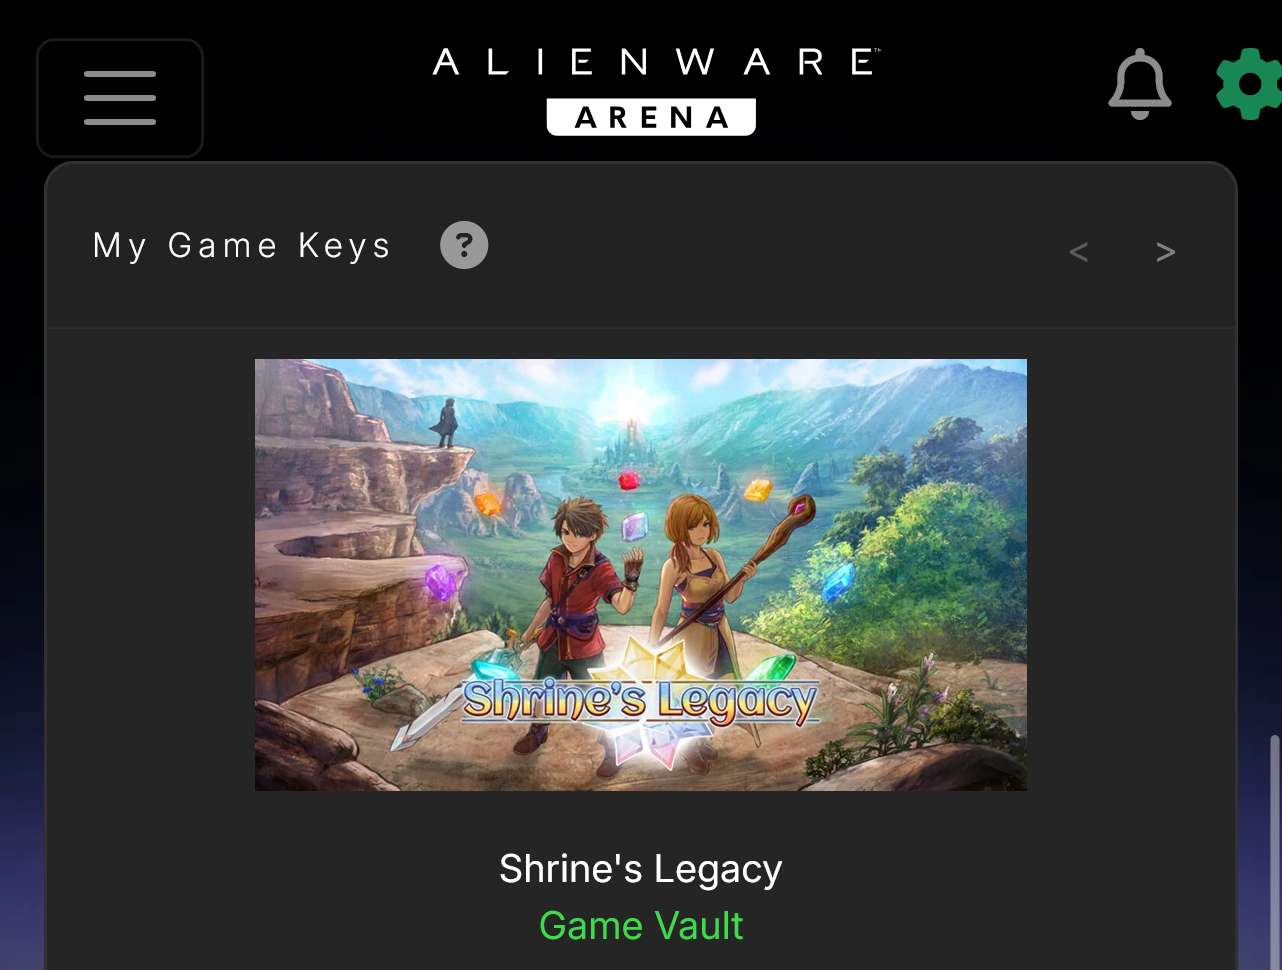Open the hamburger navigation menu

tap(120, 98)
